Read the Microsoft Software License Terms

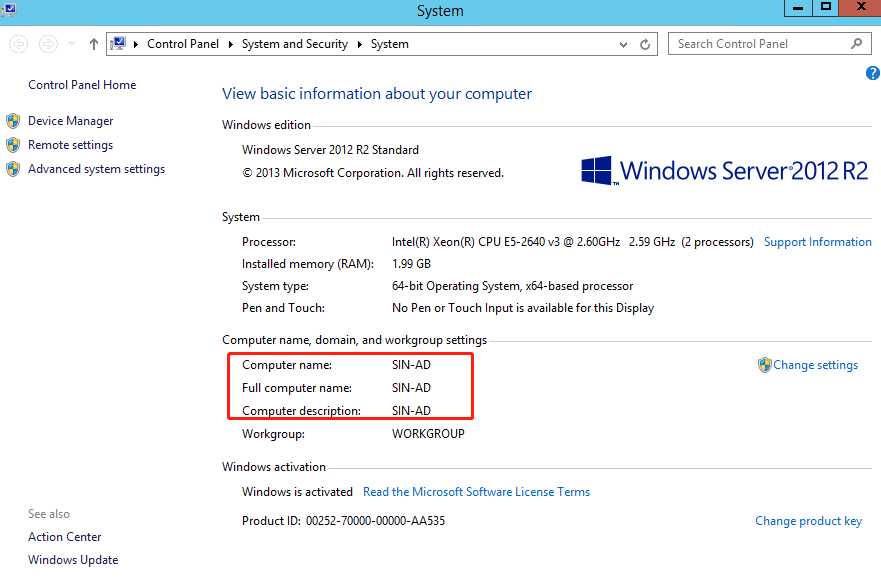coord(476,492)
